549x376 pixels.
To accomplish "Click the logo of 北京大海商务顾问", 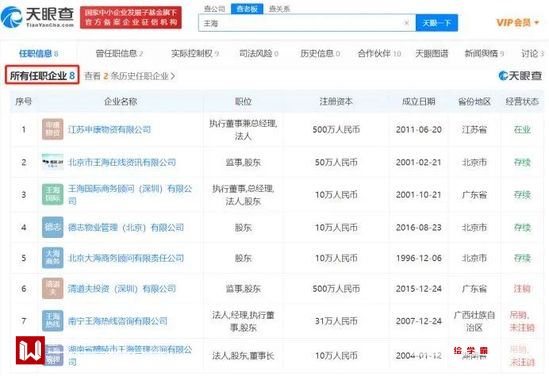I will tap(53, 258).
